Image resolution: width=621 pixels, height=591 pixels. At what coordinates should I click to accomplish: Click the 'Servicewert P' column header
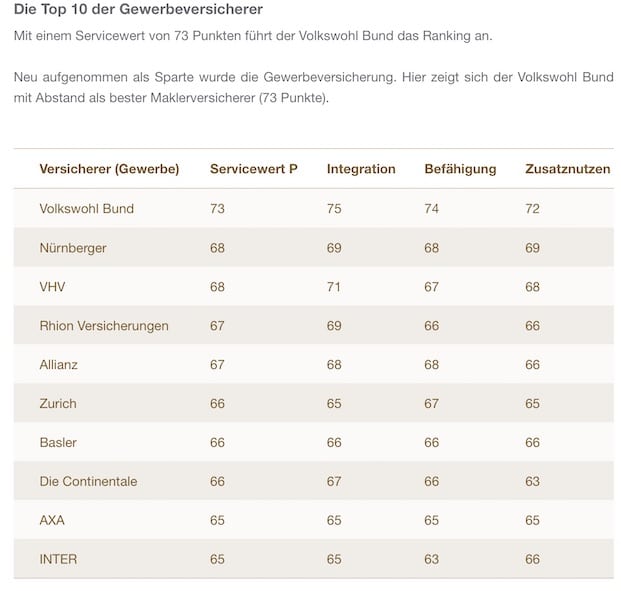254,169
